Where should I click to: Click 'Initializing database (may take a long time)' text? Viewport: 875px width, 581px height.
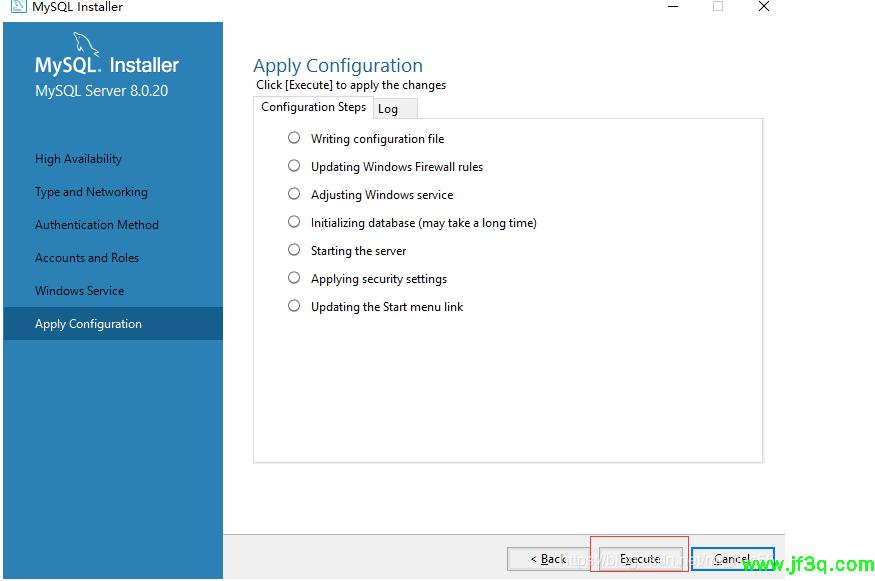(x=424, y=223)
